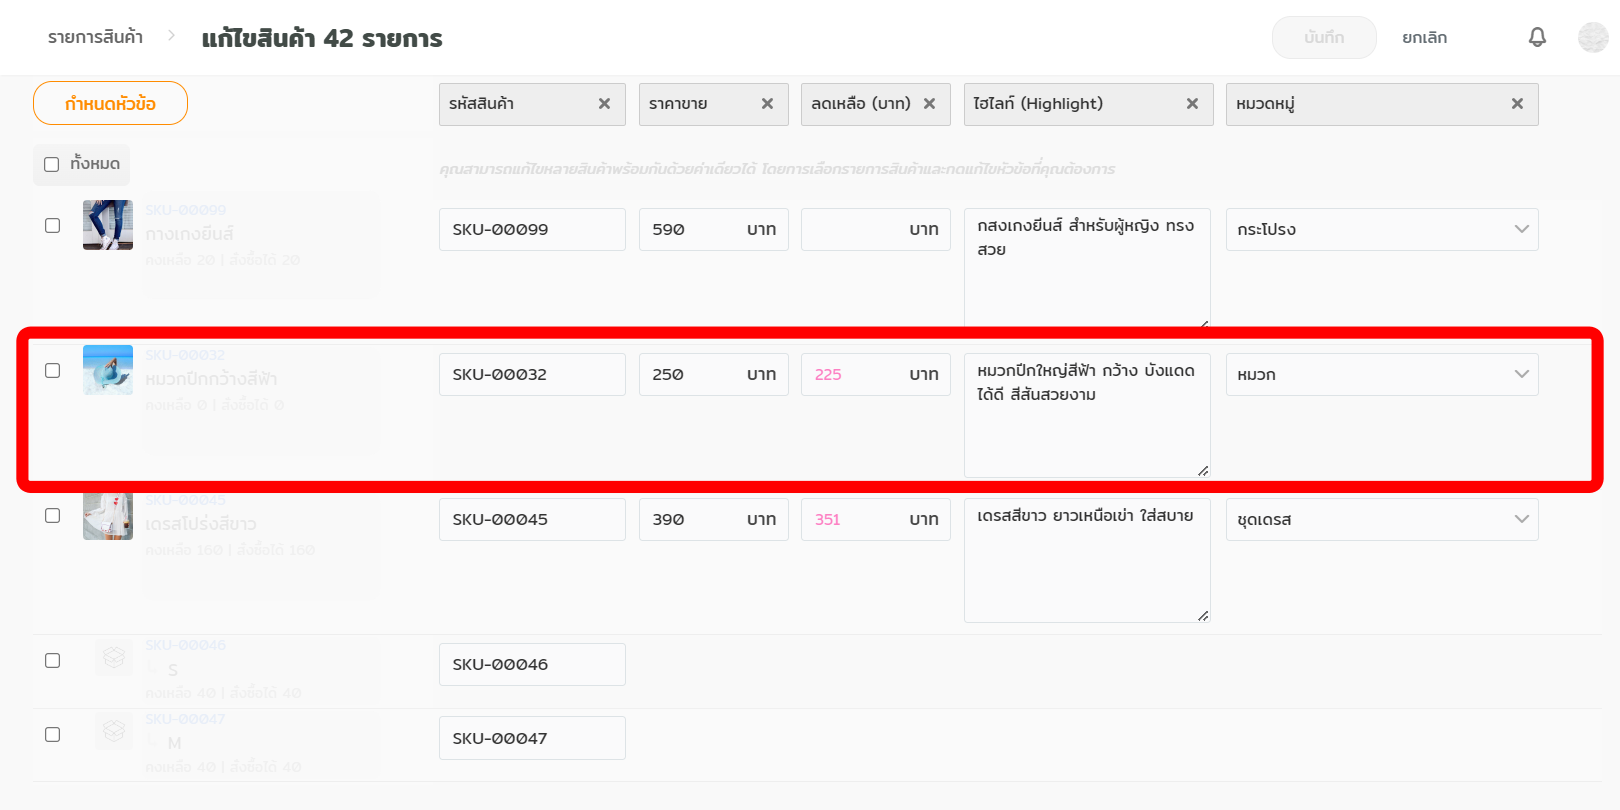Remove the หมวดหมู่ column with its X
1620x810 pixels.
coord(1517,104)
